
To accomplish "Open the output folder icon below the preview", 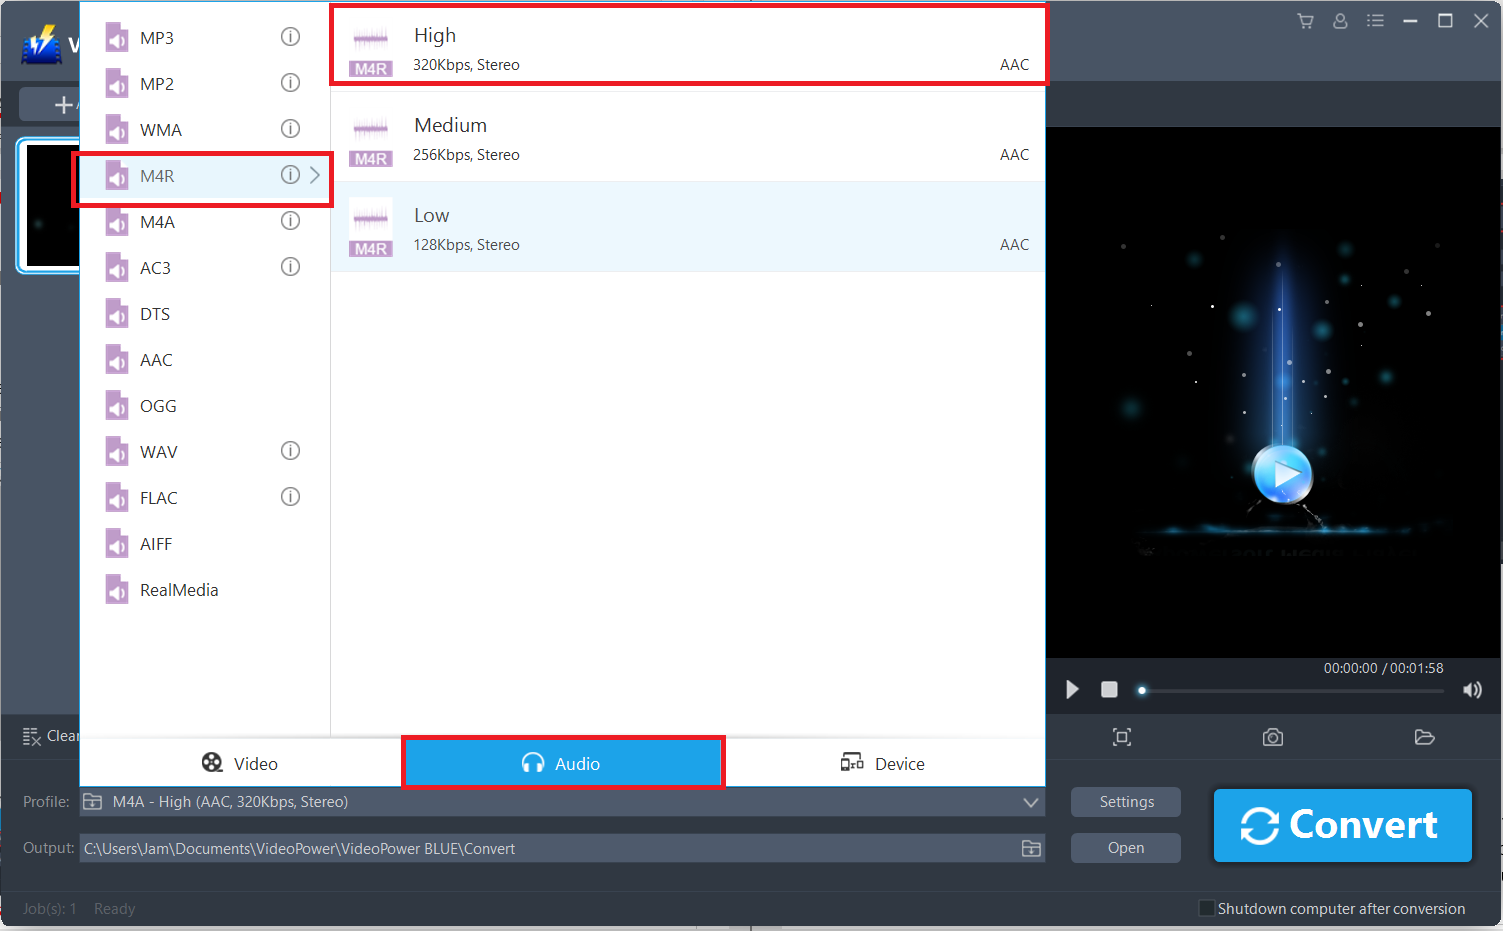I will point(1424,737).
